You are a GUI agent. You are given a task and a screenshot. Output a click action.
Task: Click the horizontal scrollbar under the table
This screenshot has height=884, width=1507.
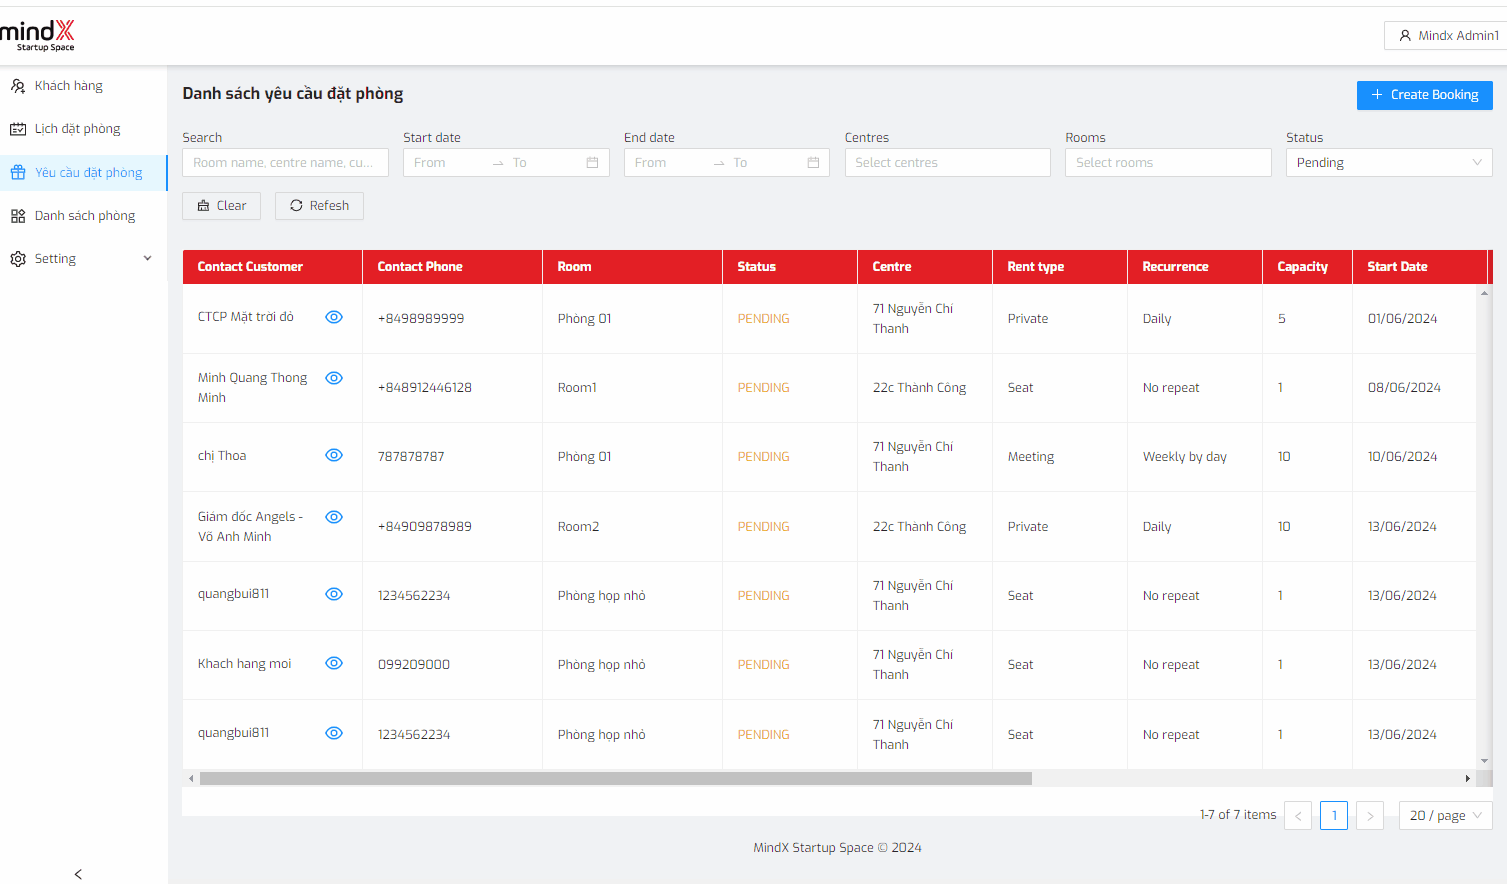click(615, 778)
